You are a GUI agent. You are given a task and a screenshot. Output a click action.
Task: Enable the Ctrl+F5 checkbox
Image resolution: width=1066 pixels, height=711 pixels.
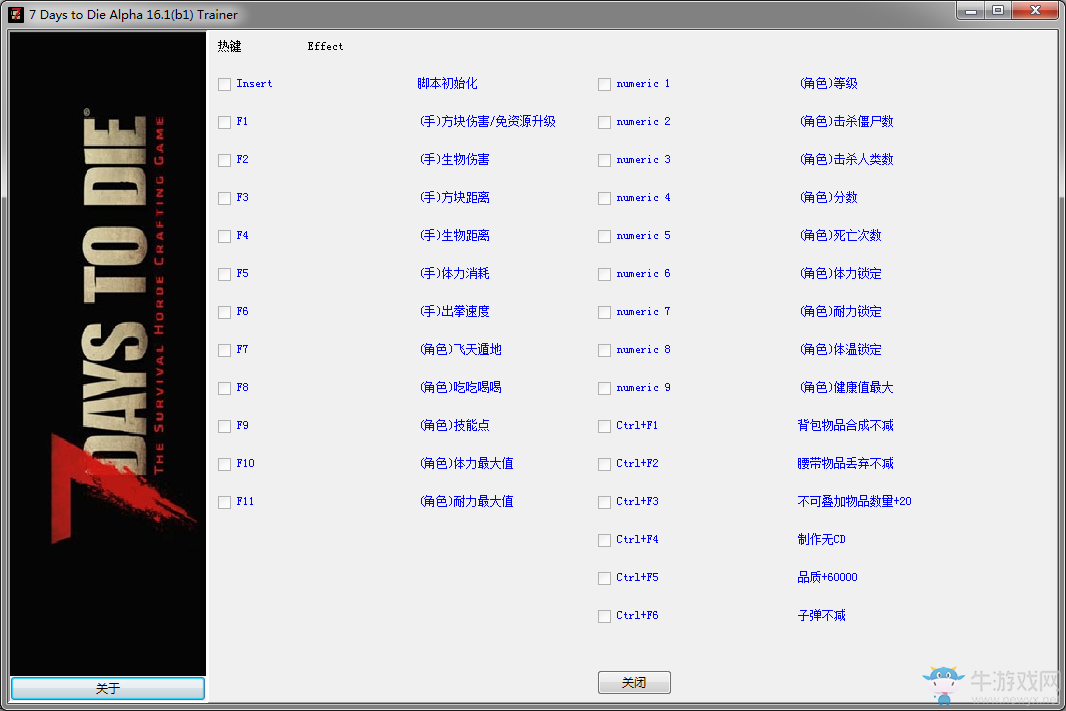[x=604, y=579]
